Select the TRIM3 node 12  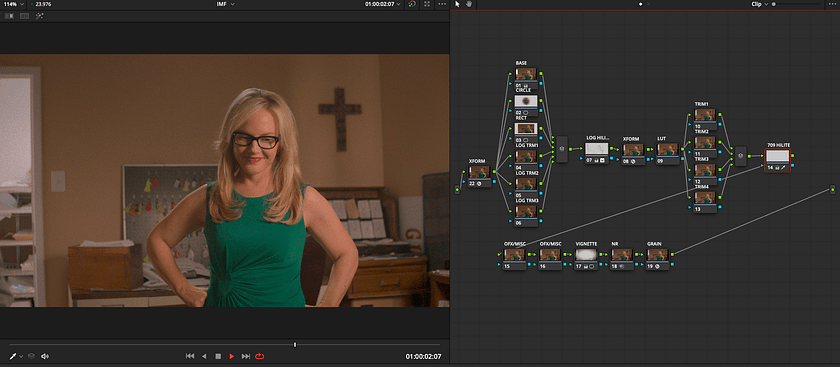705,174
